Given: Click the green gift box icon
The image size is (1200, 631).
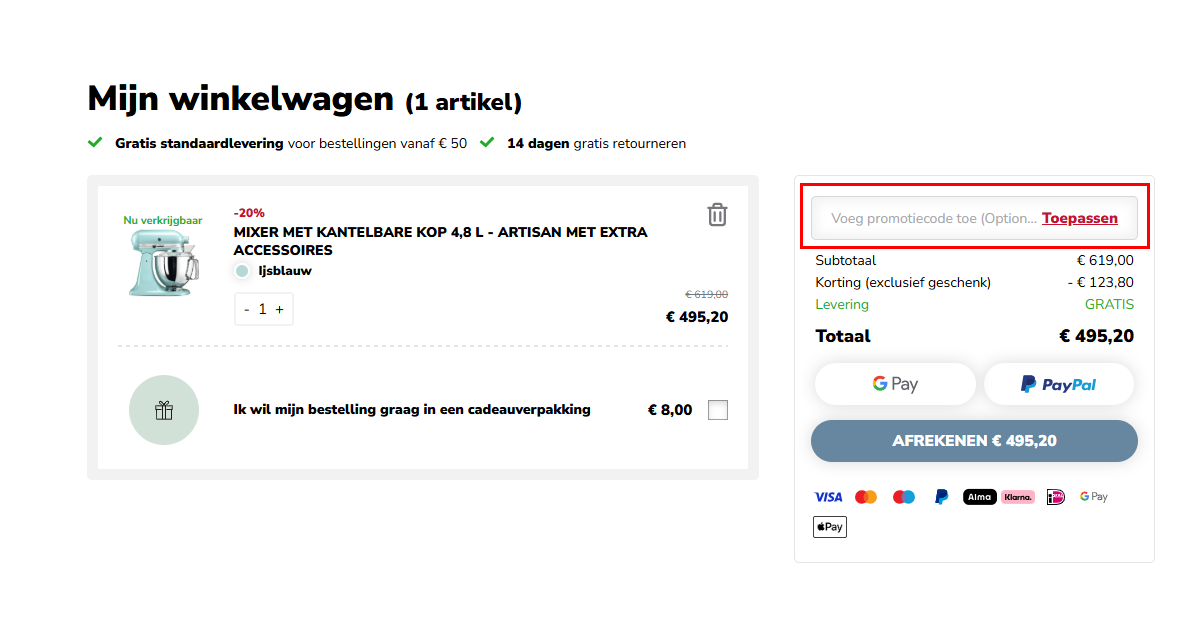Looking at the screenshot, I should [164, 409].
